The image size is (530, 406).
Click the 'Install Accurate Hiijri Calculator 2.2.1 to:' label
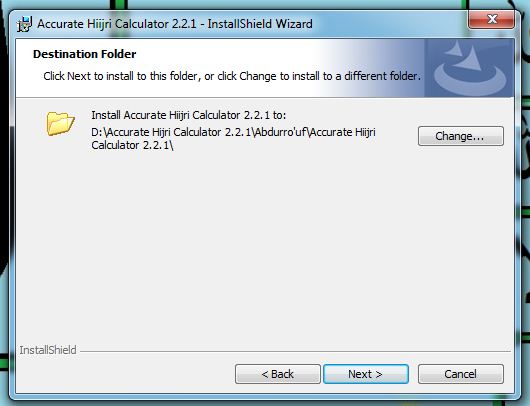pos(189,115)
